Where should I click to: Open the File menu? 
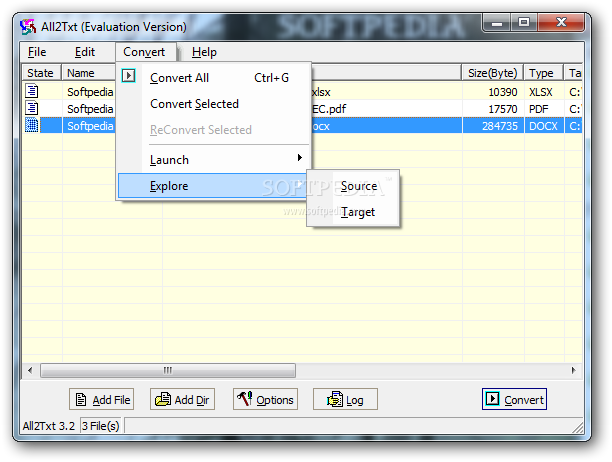tap(37, 52)
